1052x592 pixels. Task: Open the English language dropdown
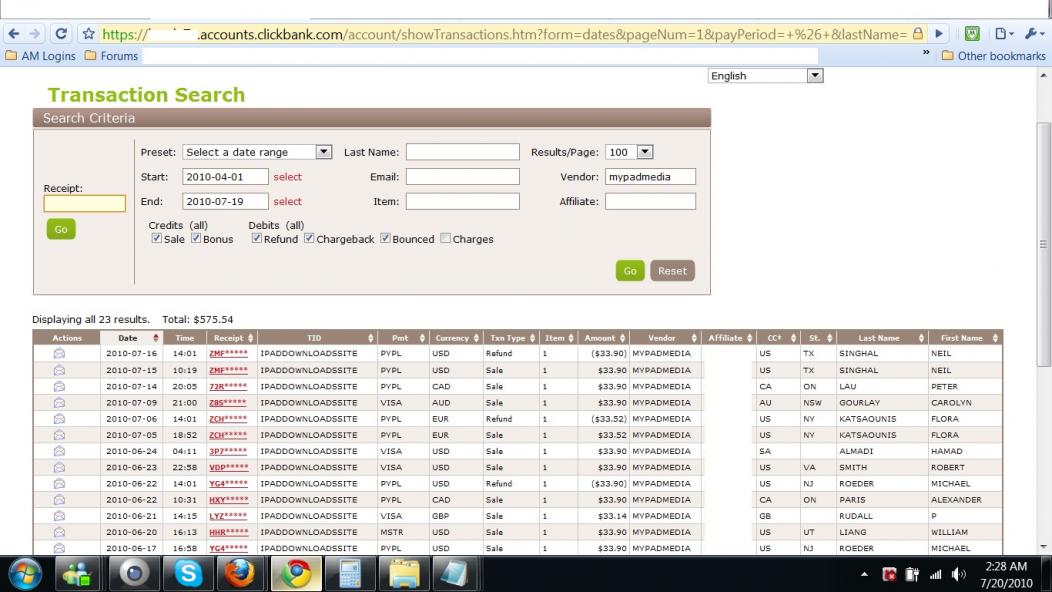[814, 76]
